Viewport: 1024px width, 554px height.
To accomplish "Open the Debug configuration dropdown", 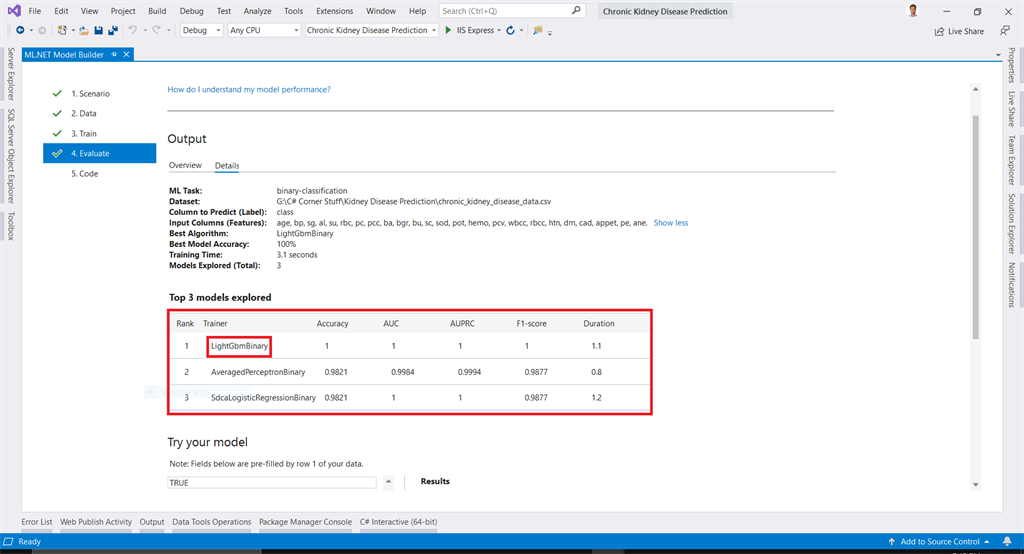I will tap(201, 30).
